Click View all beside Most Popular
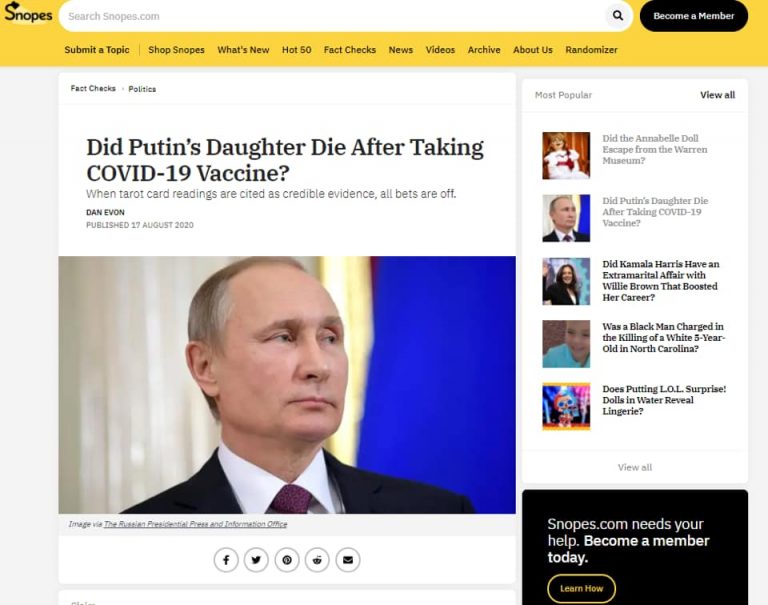This screenshot has height=605, width=768. (718, 95)
